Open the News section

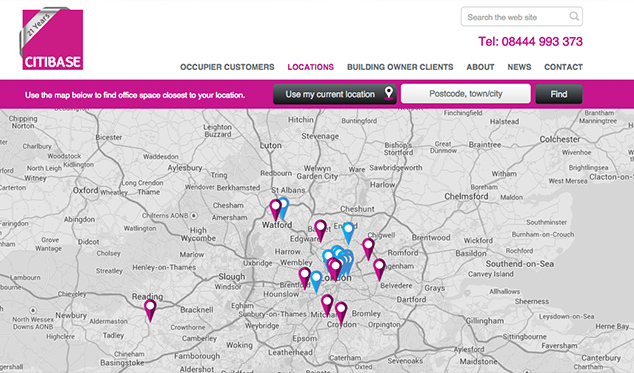click(519, 67)
